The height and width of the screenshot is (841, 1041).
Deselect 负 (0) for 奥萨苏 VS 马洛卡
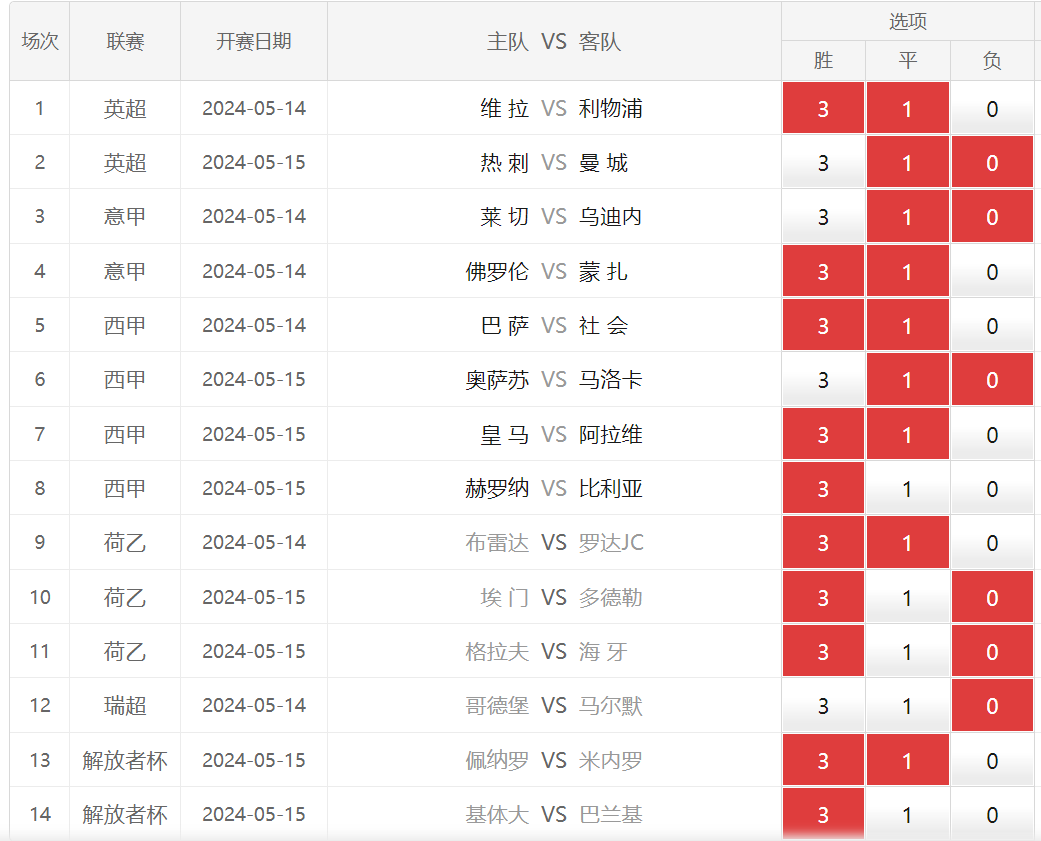pyautogui.click(x=992, y=380)
